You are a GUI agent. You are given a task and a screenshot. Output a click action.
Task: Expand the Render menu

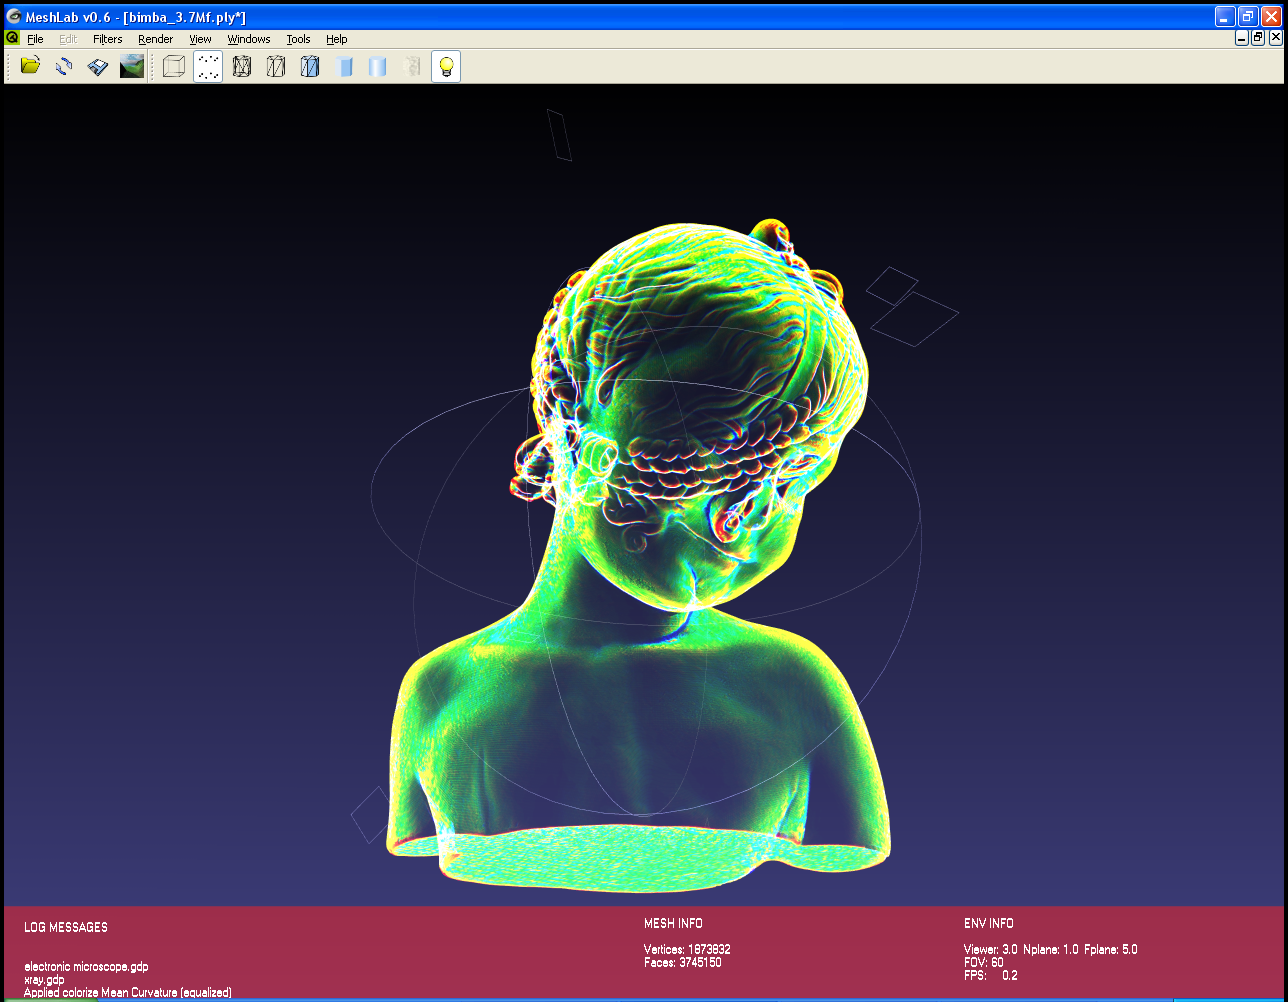(x=155, y=39)
